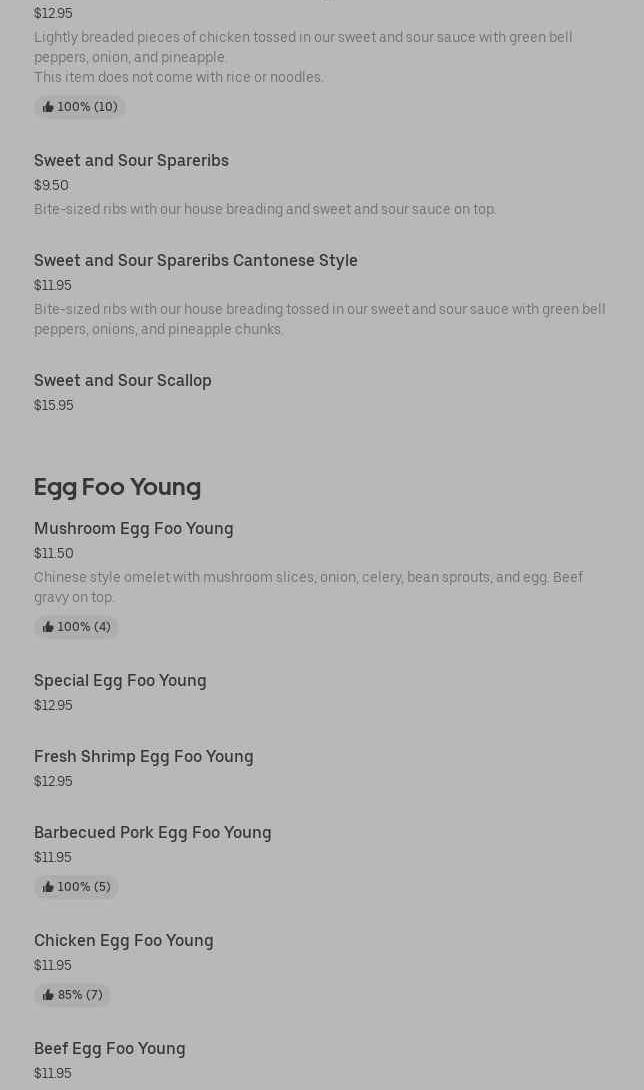644x1090 pixels.
Task: Click the 100% (4) rating badge
Action: 77,627
